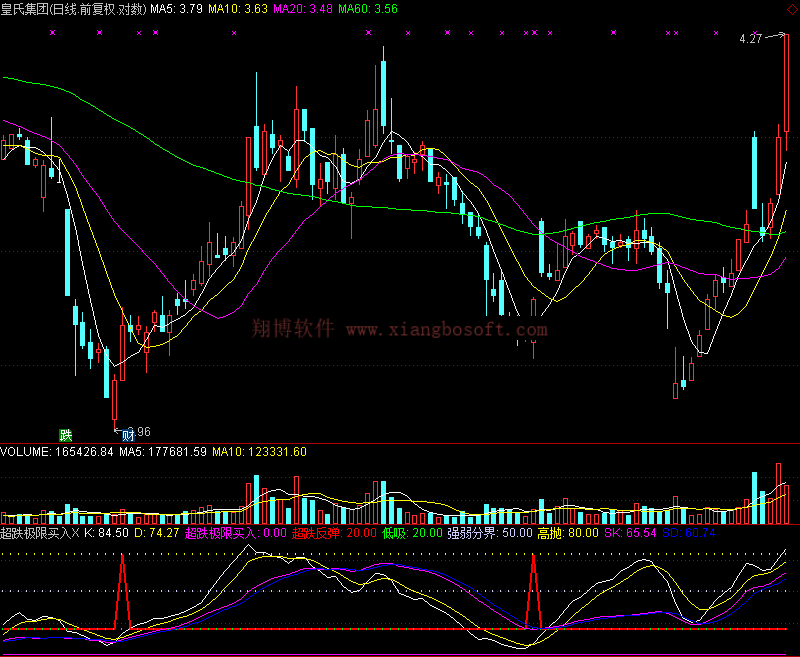Viewport: 800px width, 657px height.
Task: Click the blue 财 marker icon
Action: click(x=128, y=435)
